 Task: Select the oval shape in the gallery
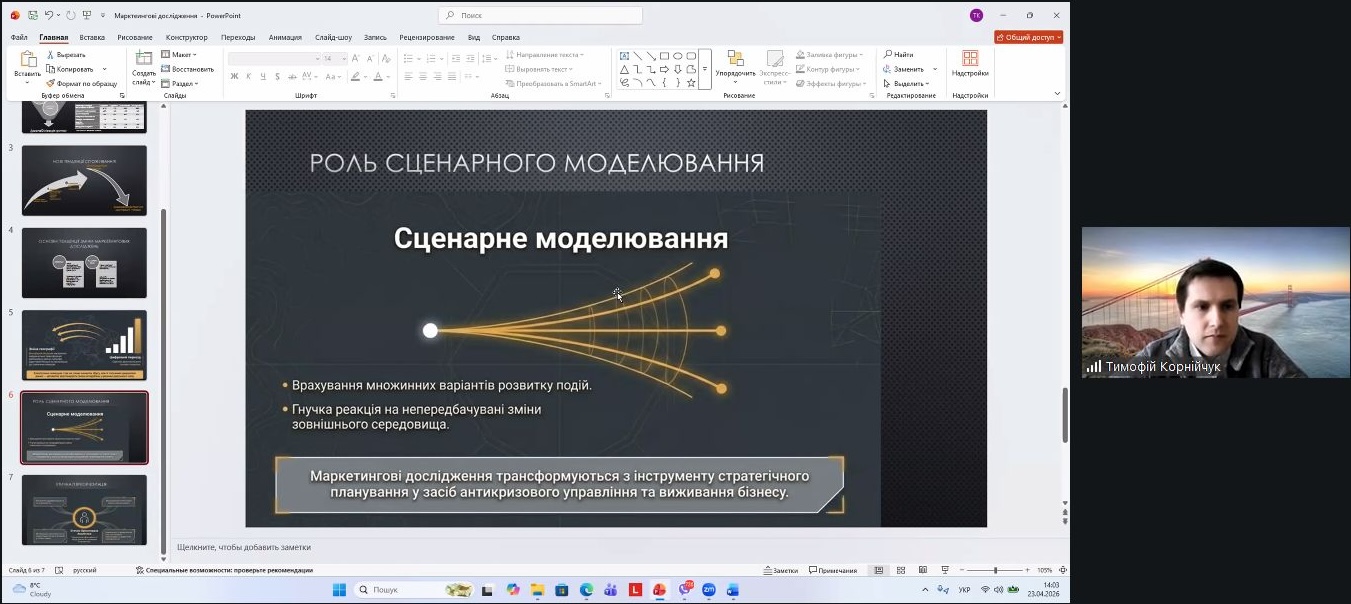[677, 56]
